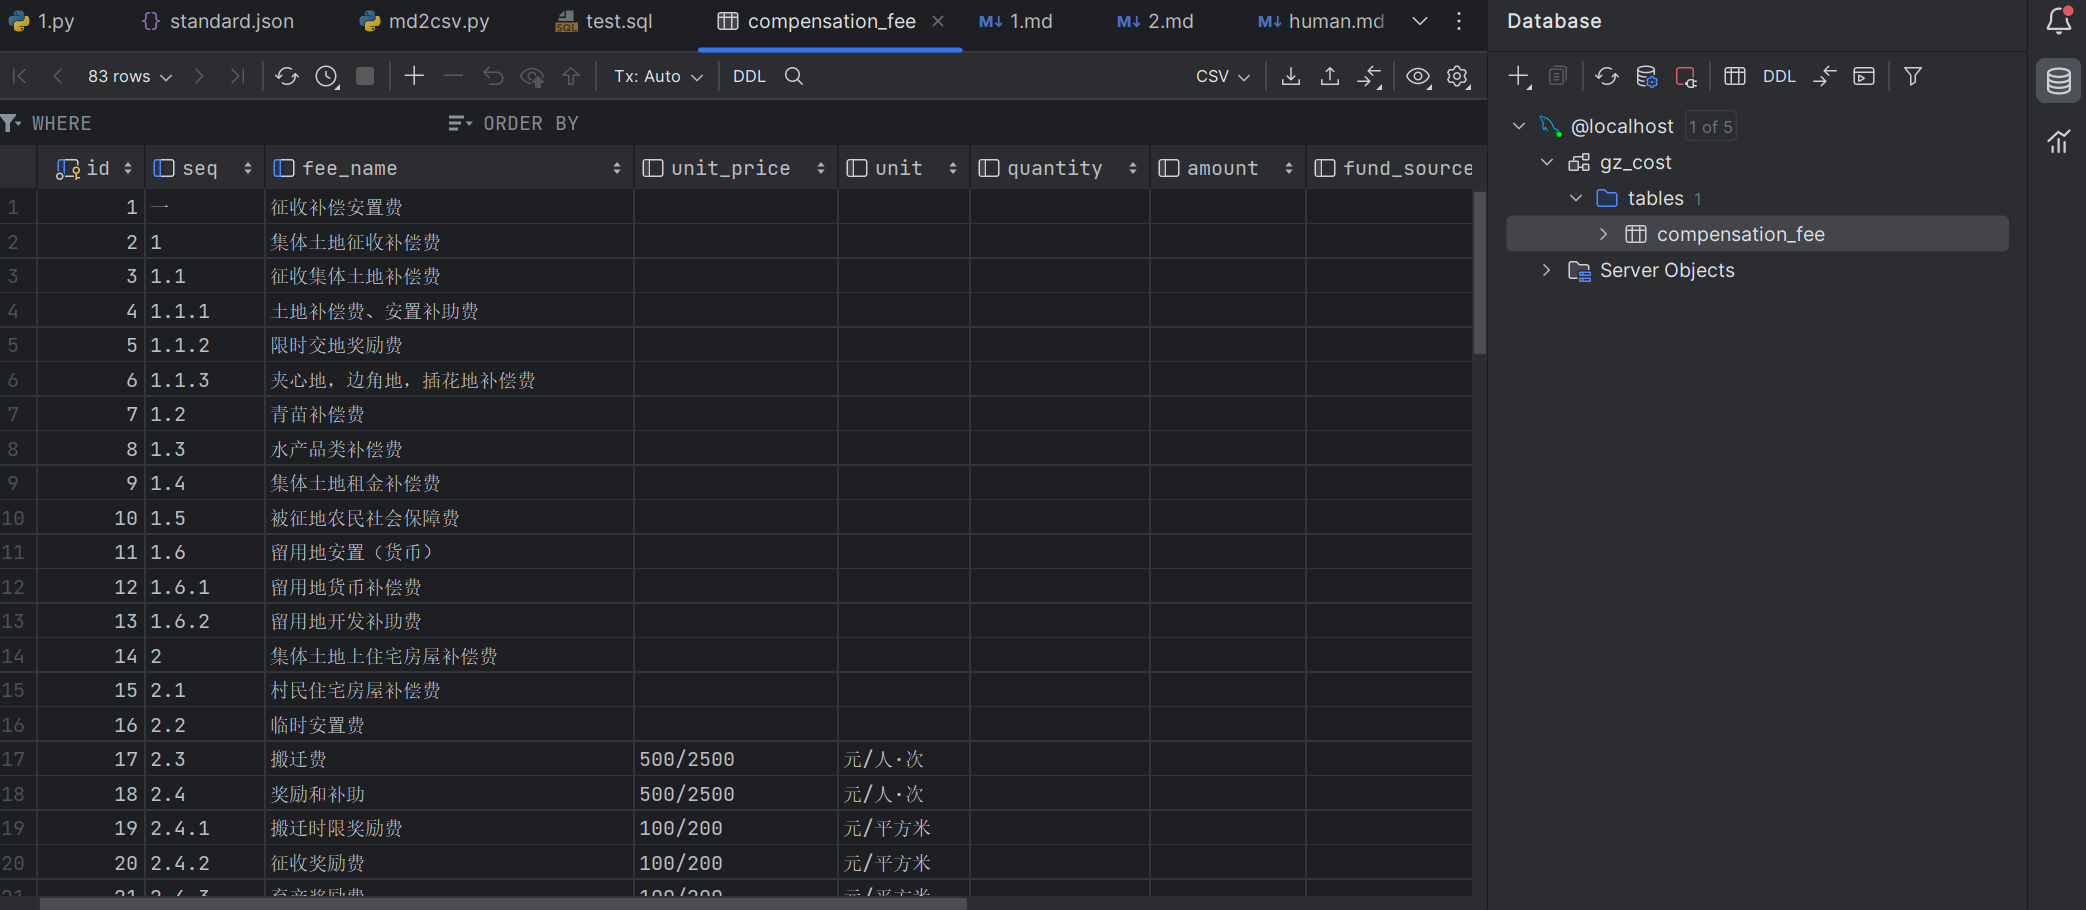The image size is (2086, 910).
Task: Select seq cell 1.6.2
Action: [205, 621]
